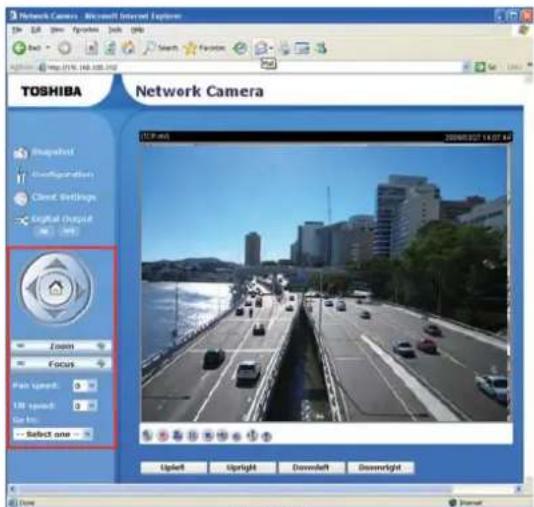Click the Print toolbar icon
Viewport: 534px width, 507px height.
point(285,48)
